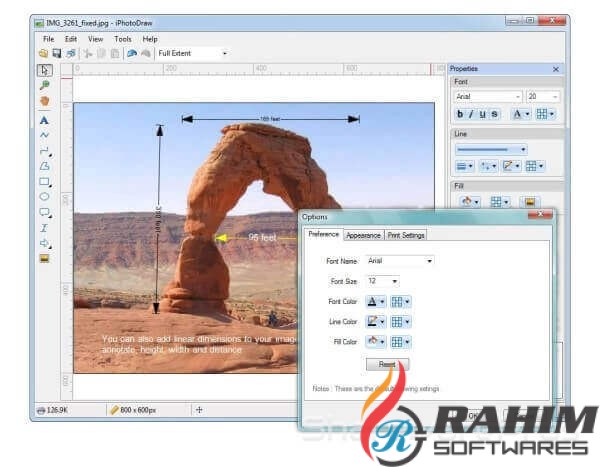Open the Help menu

click(x=150, y=39)
